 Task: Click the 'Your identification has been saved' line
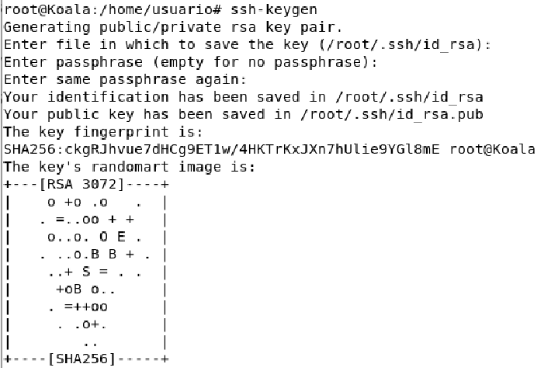point(243,97)
